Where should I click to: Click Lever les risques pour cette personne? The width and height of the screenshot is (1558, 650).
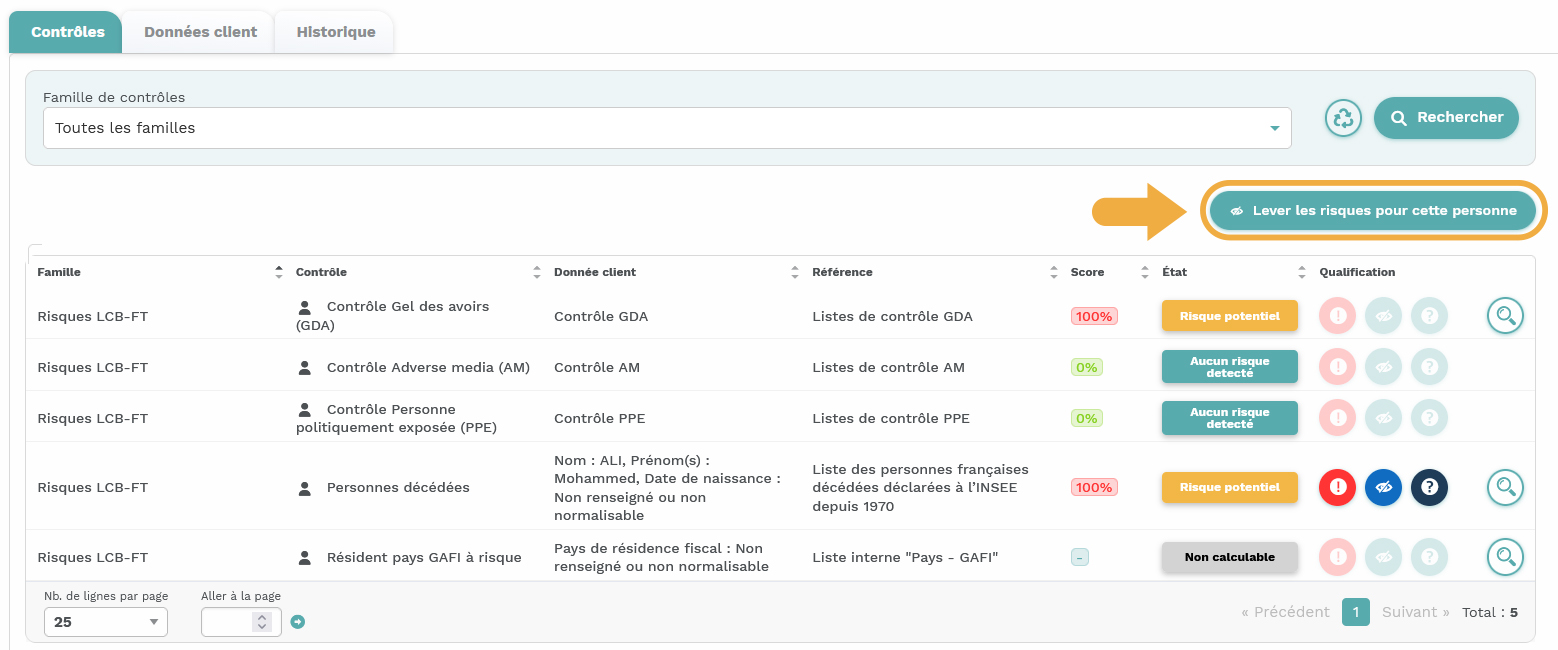point(1372,211)
